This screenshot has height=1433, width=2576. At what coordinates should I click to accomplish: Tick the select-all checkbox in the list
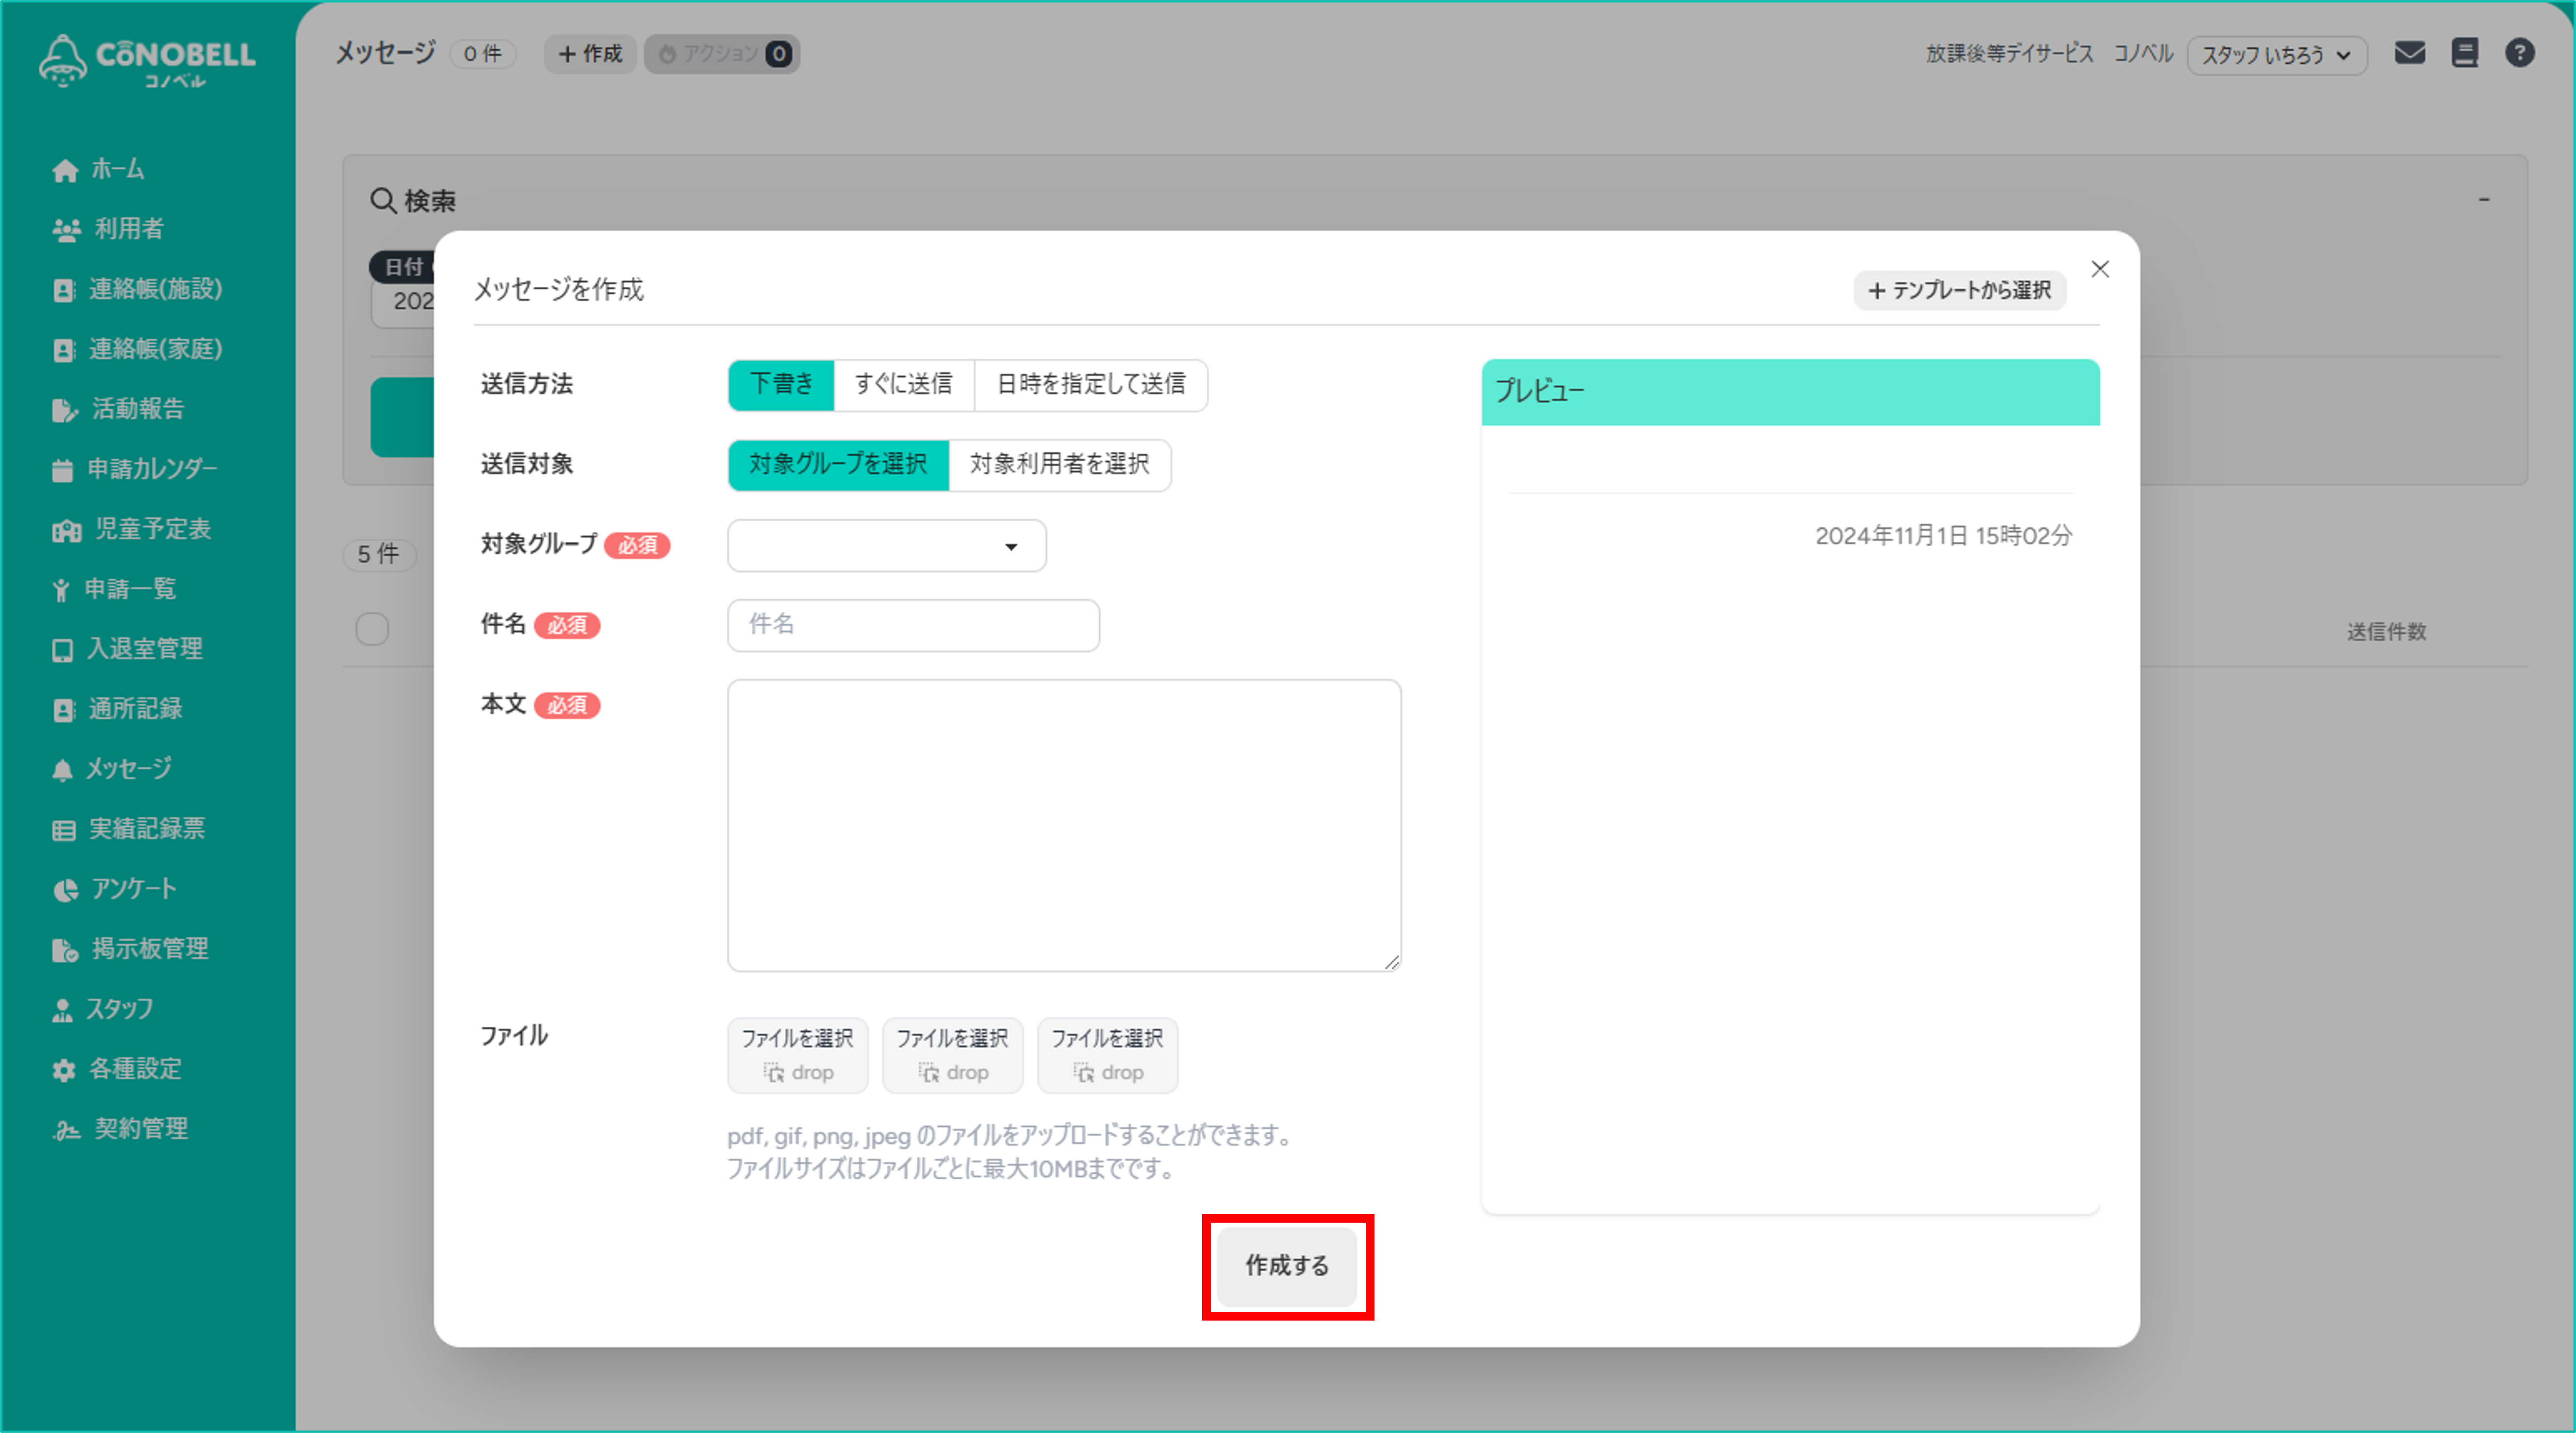click(x=372, y=629)
